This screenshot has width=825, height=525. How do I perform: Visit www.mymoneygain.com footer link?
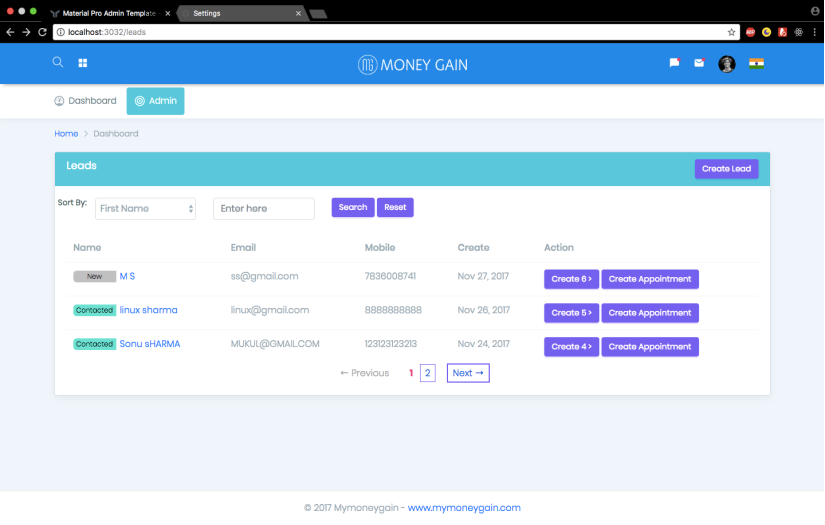click(464, 508)
